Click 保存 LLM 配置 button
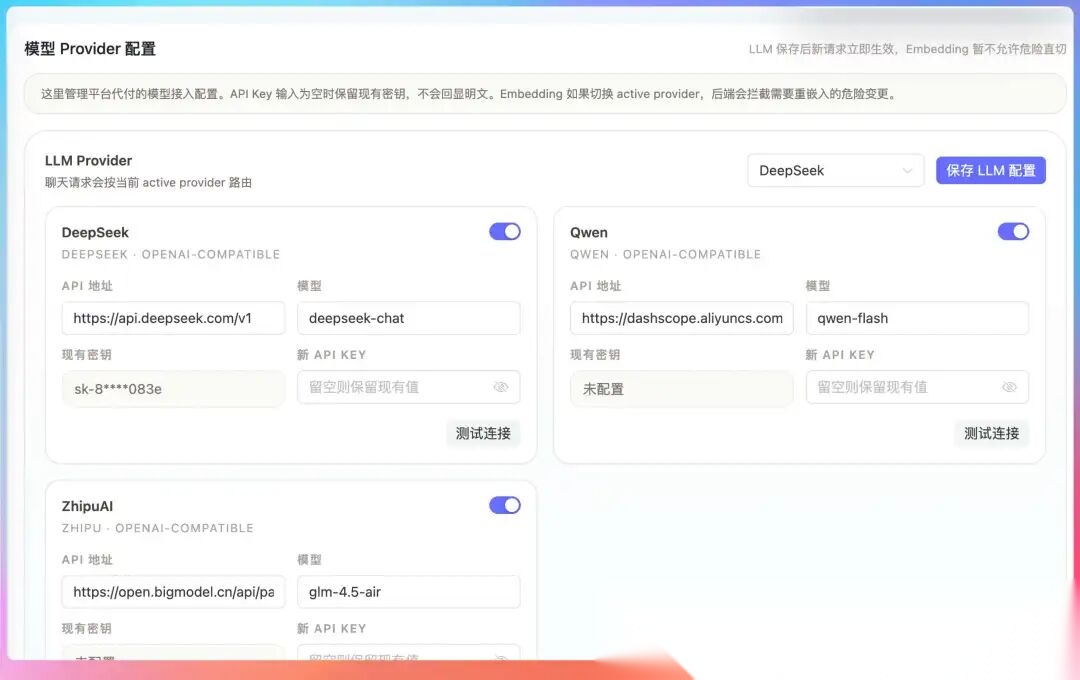 point(990,170)
